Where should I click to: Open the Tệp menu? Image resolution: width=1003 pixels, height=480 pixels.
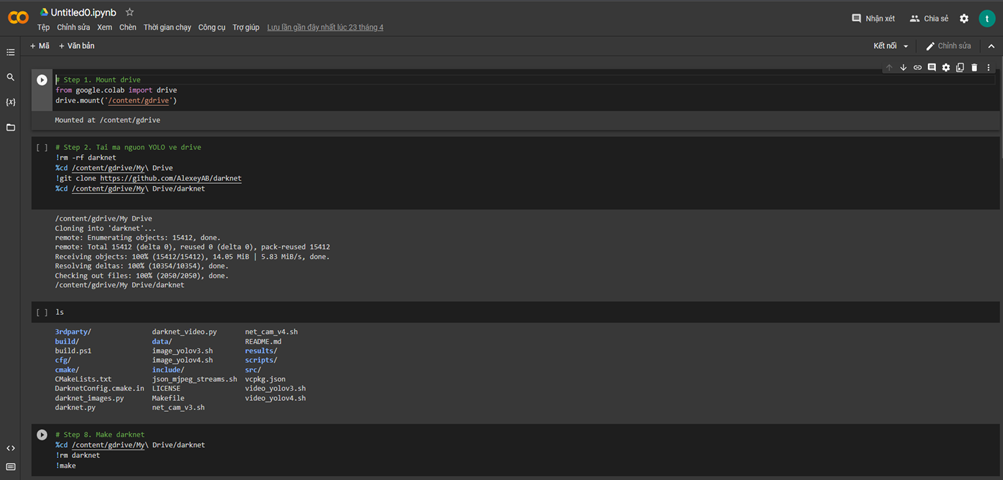[43, 28]
